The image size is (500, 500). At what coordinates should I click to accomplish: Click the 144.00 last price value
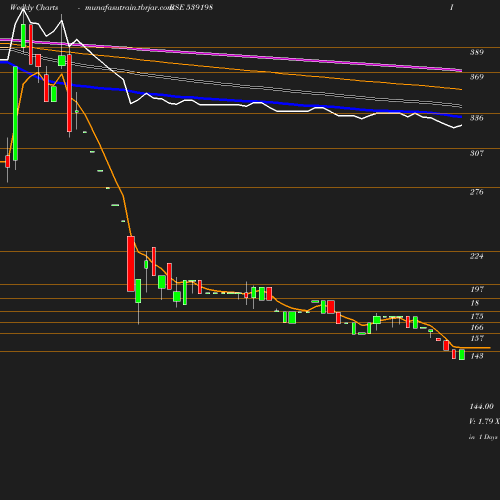tap(482, 406)
